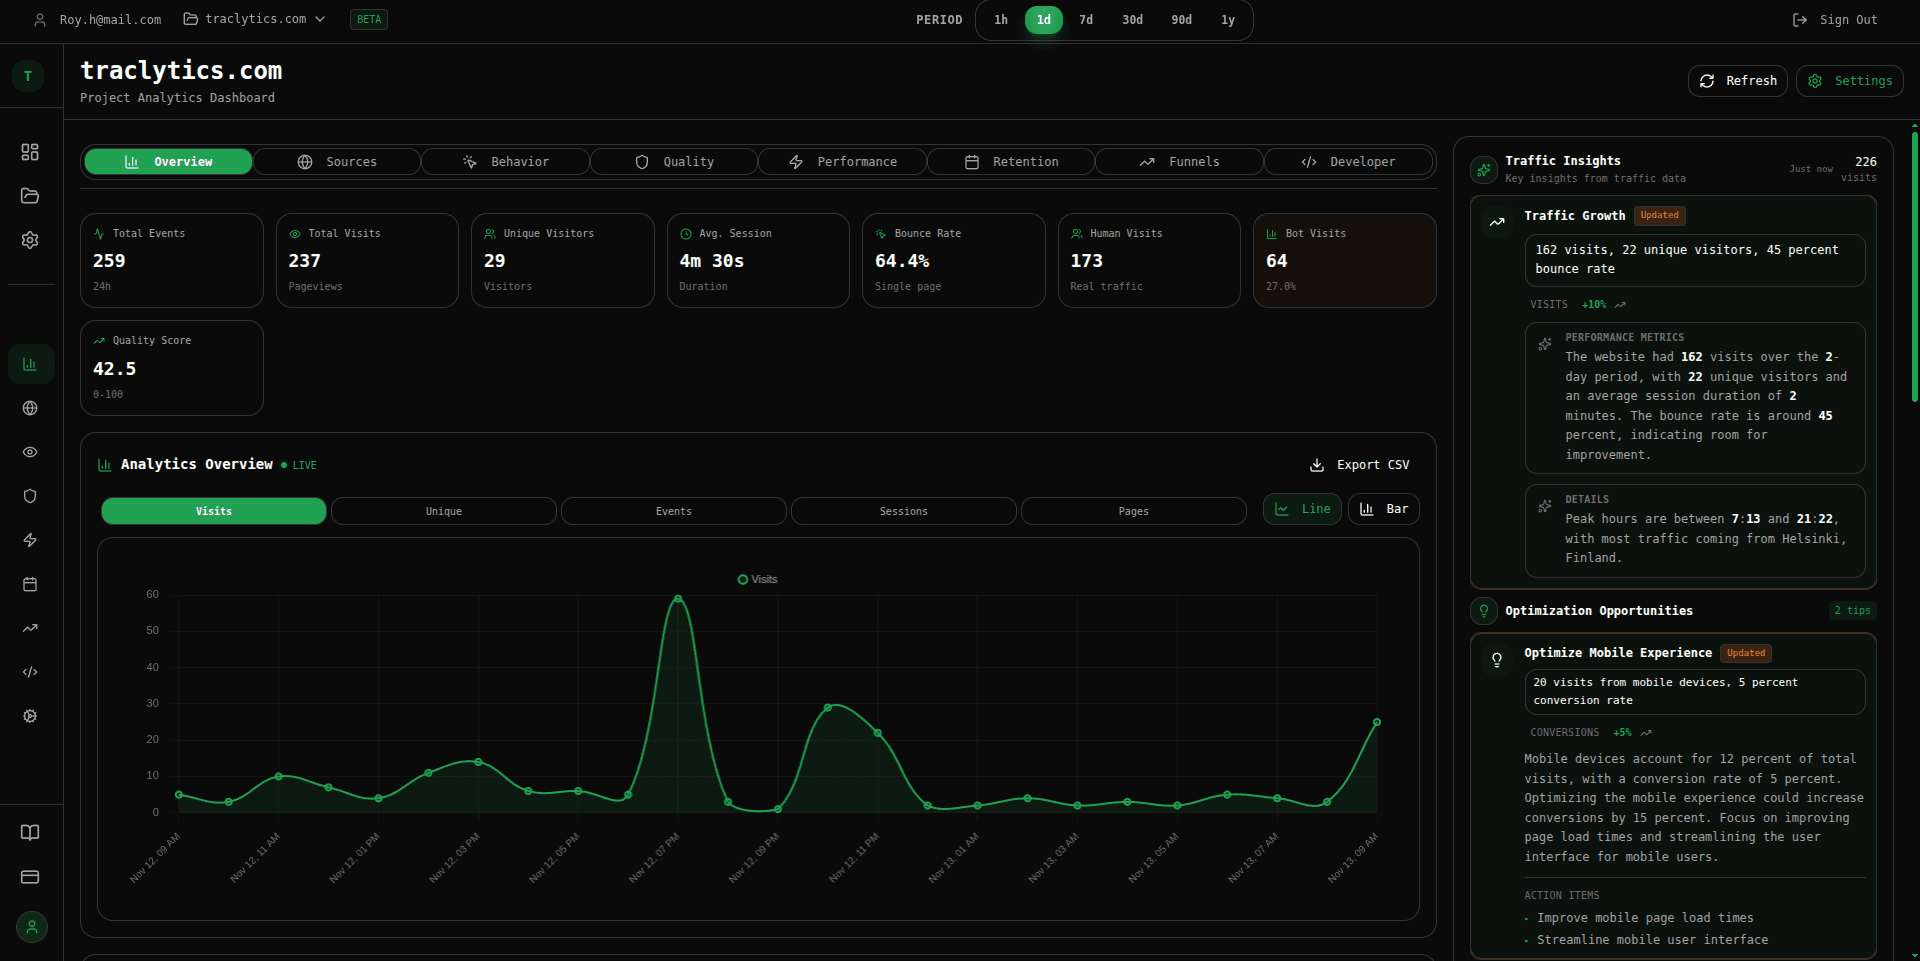Open the calendar icon in sidebar
The width and height of the screenshot is (1920, 961).
[x=30, y=584]
